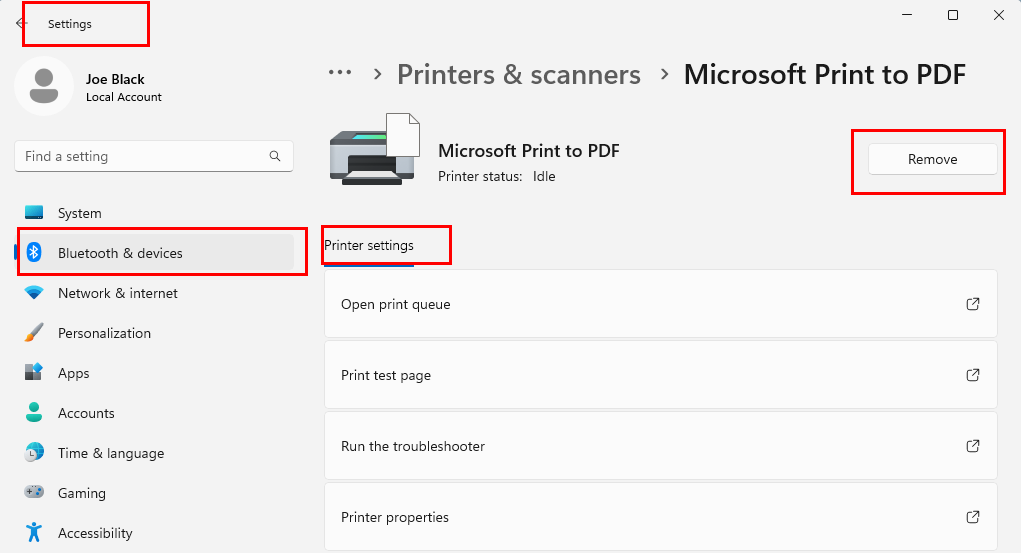
Task: Click the System monitor icon
Action: click(34, 213)
